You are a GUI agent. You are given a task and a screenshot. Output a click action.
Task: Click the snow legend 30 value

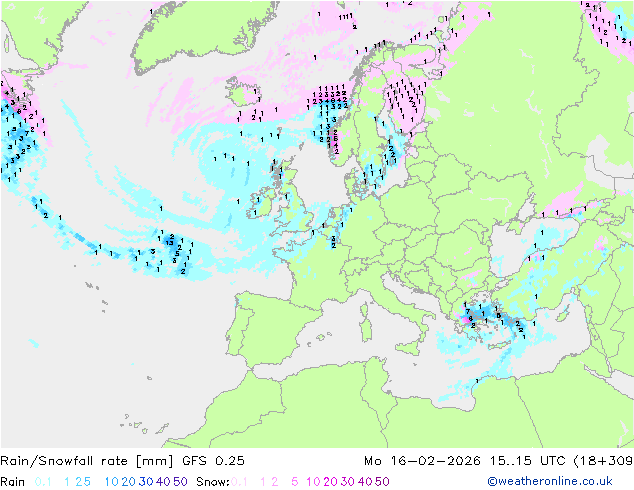click(x=348, y=482)
